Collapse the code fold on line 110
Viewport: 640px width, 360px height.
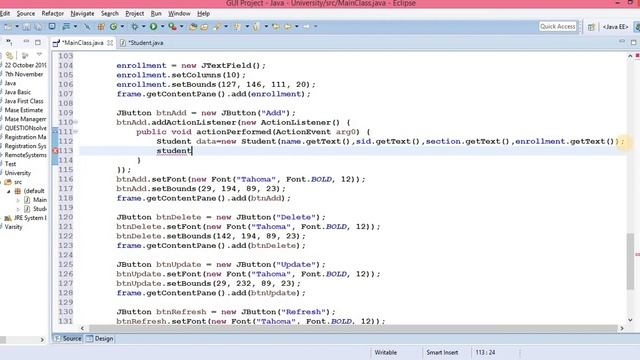[x=76, y=122]
